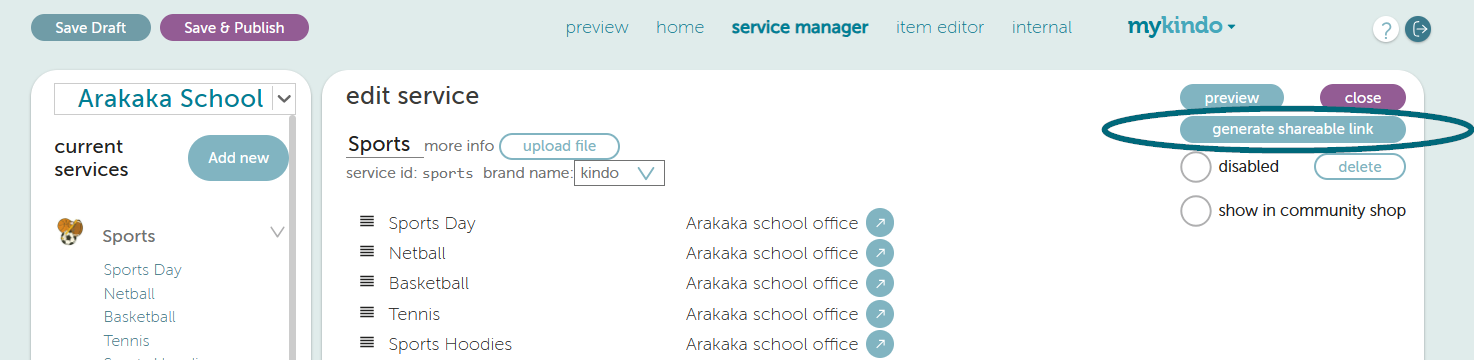
Task: Open the help question mark icon
Action: coord(1385,30)
